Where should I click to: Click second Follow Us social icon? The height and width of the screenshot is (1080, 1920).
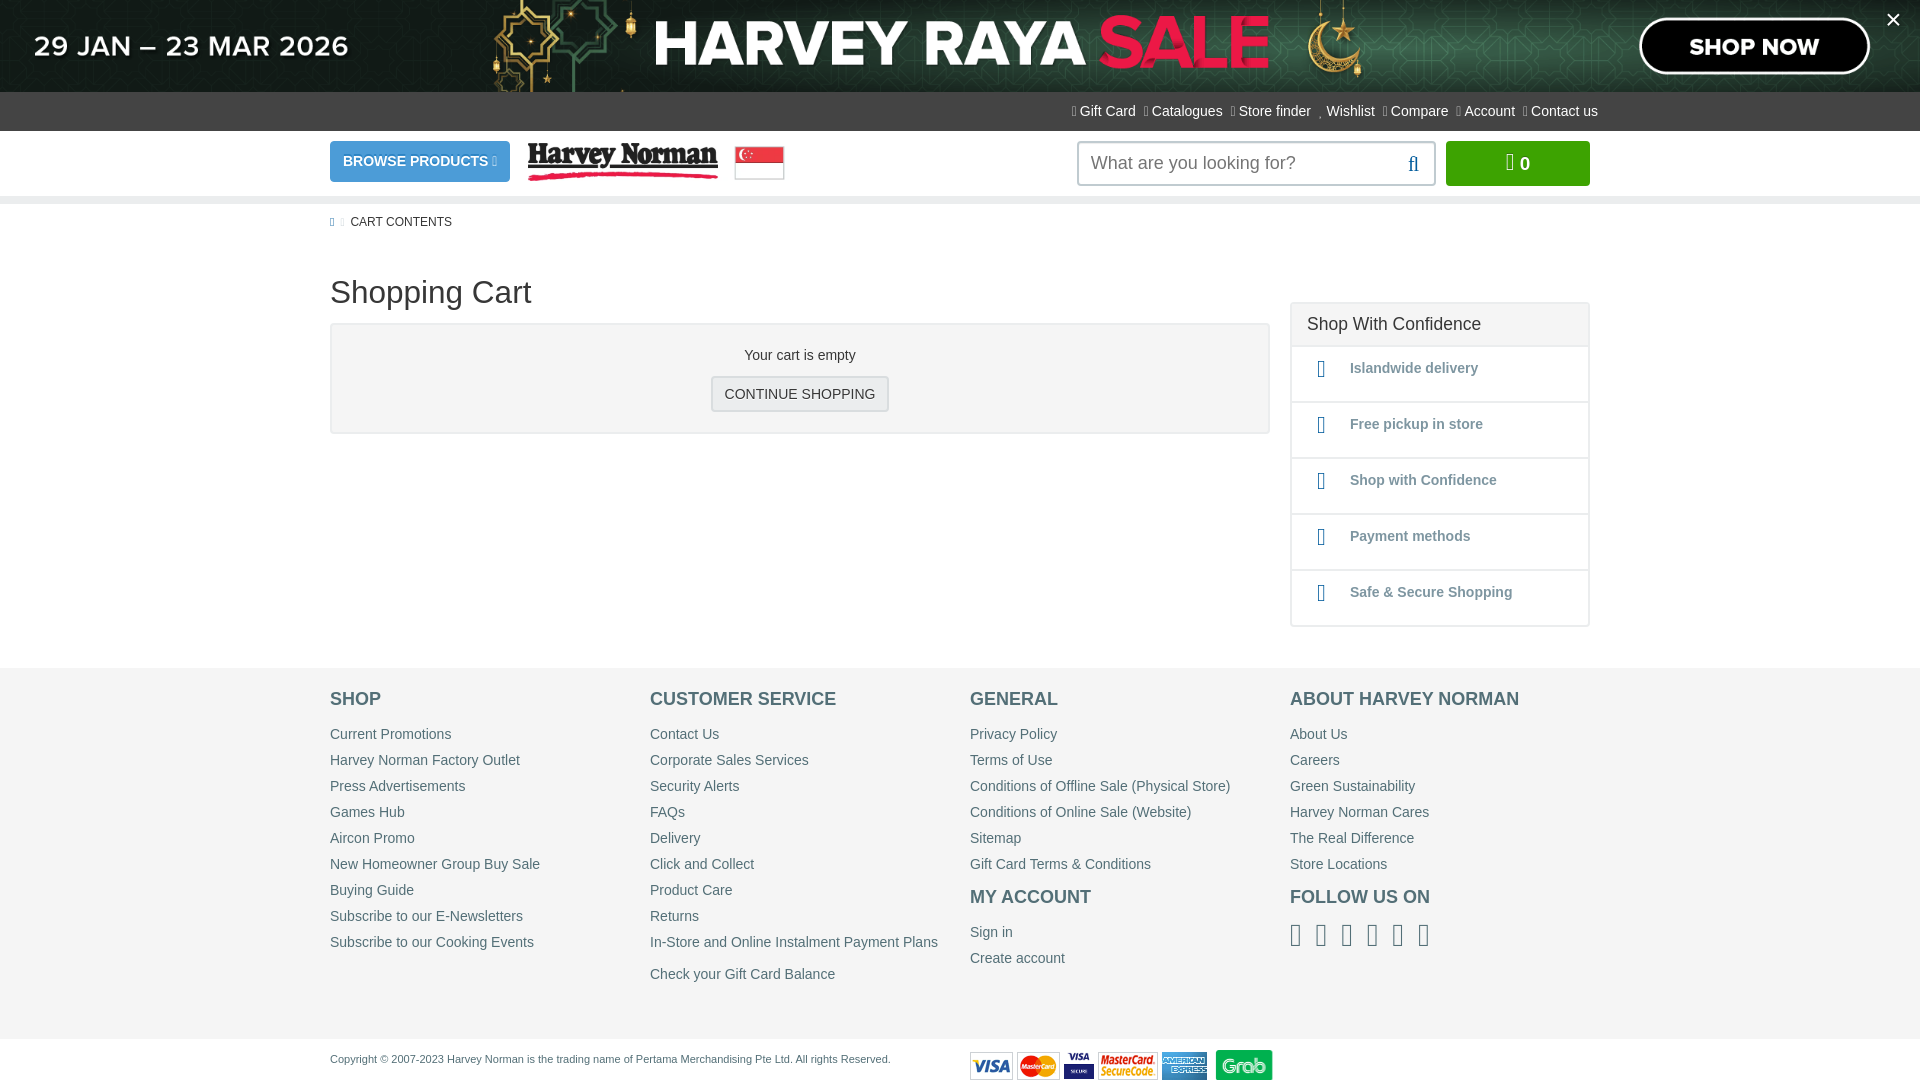1321,935
